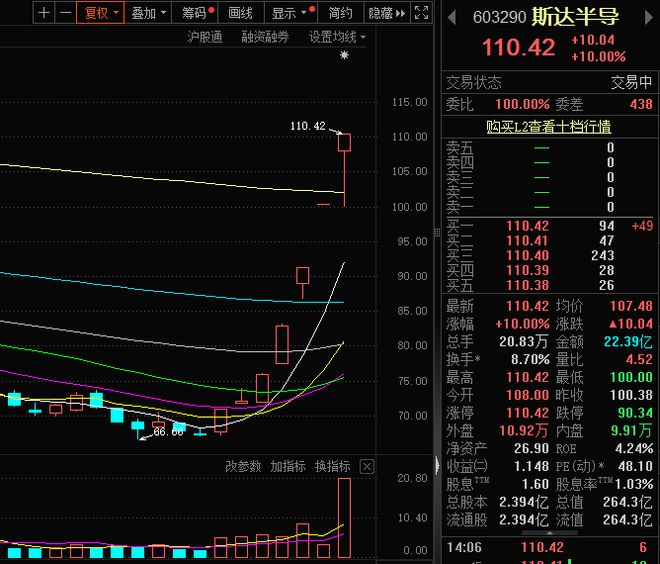Click 委比 value 100.00%
The width and height of the screenshot is (660, 564).
[x=522, y=104]
